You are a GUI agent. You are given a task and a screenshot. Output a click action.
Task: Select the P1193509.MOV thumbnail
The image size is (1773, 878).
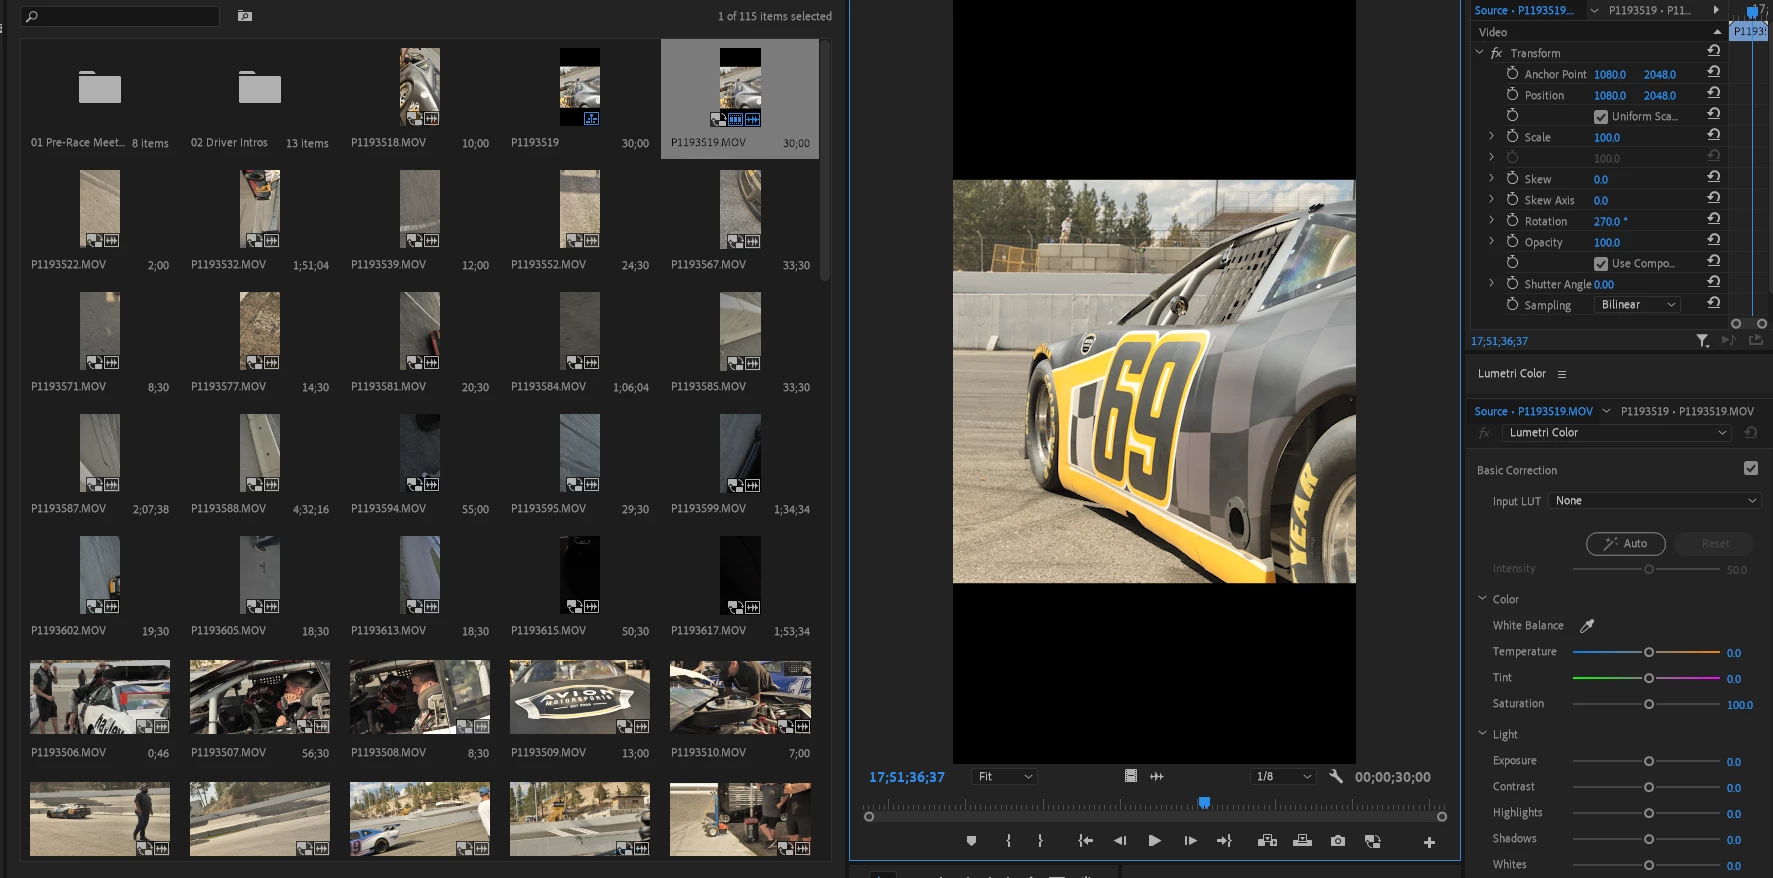pyautogui.click(x=579, y=697)
